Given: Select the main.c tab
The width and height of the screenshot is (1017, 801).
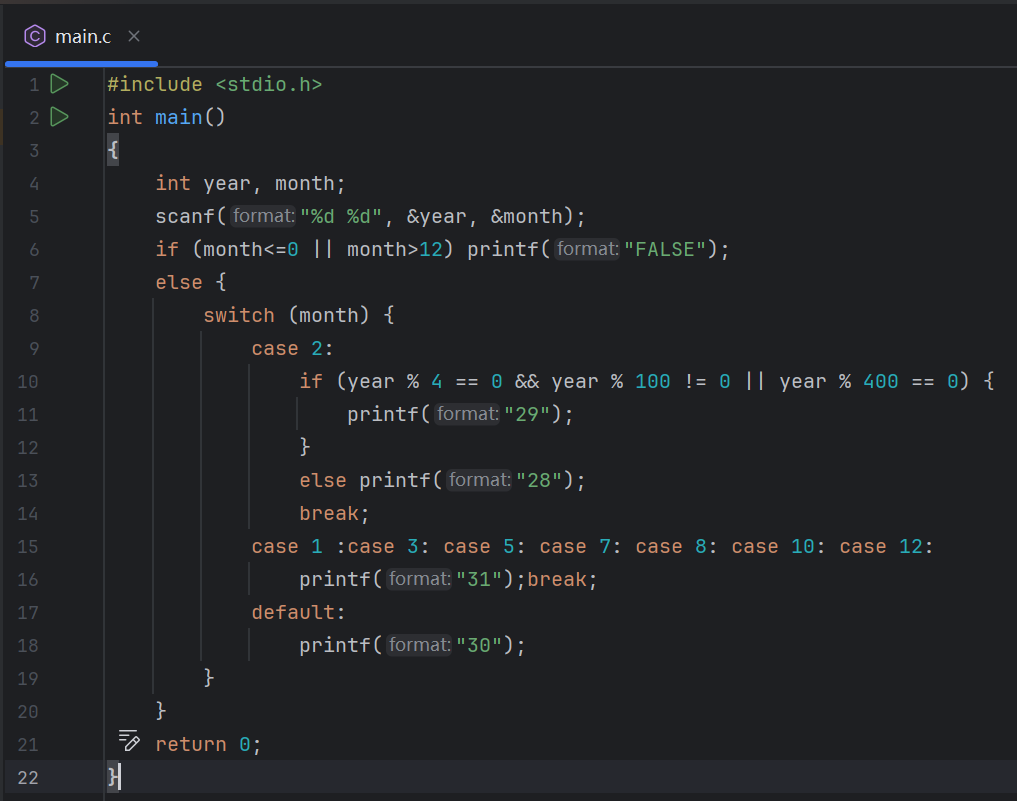Looking at the screenshot, I should tap(83, 36).
